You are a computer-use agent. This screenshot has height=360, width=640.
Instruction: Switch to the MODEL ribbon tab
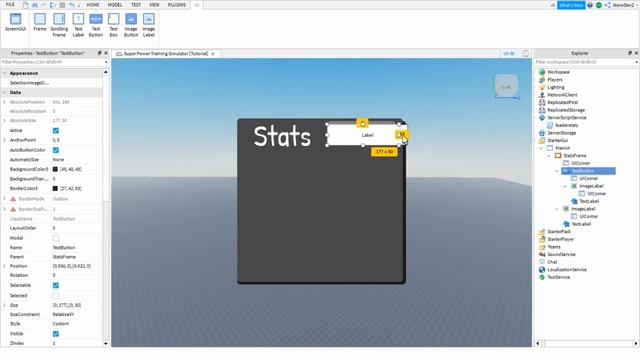tap(115, 5)
